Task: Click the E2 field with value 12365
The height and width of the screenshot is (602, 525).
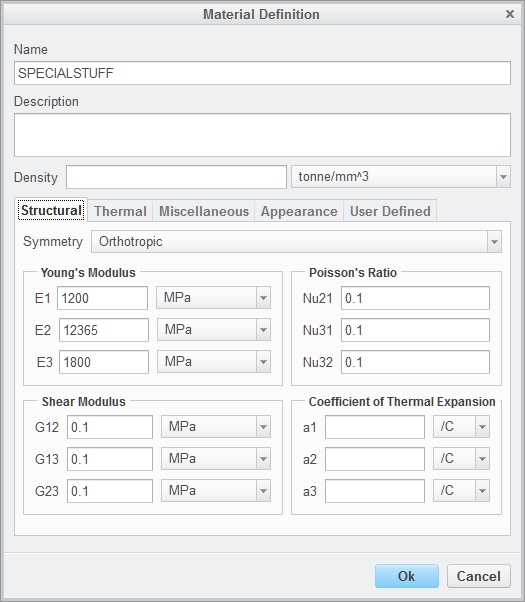Action: (x=104, y=330)
